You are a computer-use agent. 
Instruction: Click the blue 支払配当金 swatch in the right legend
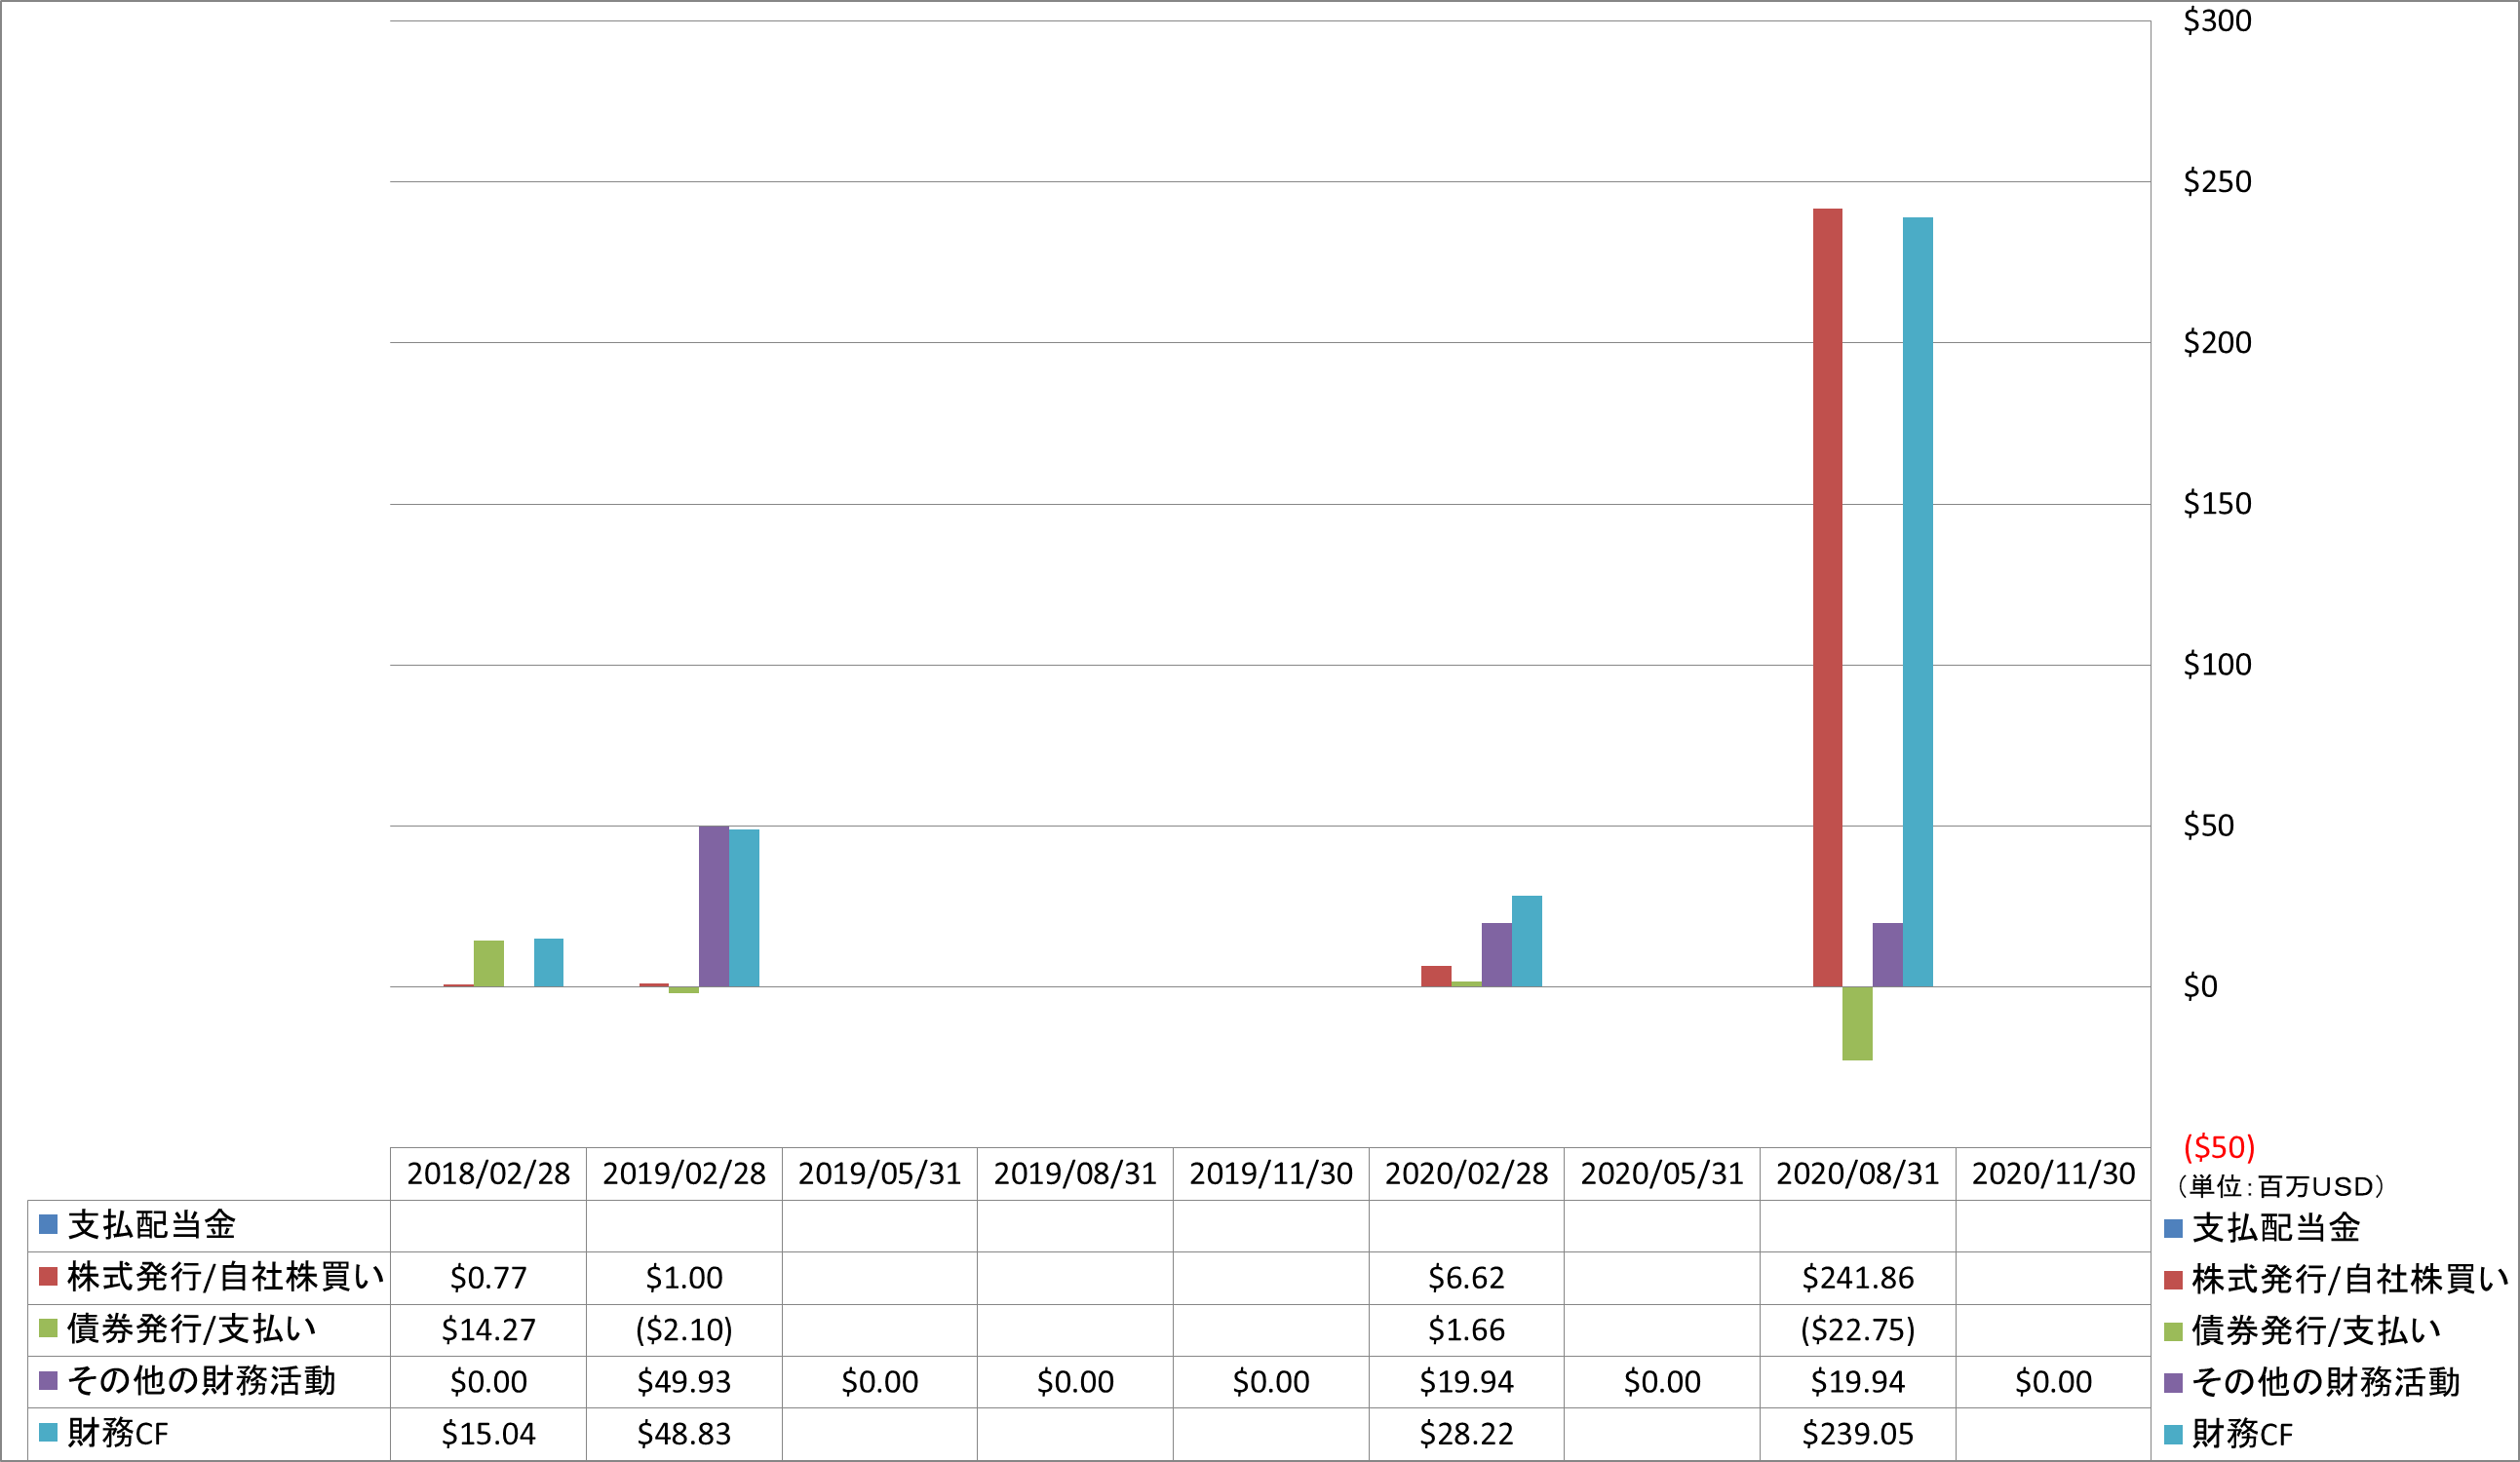2173,1228
